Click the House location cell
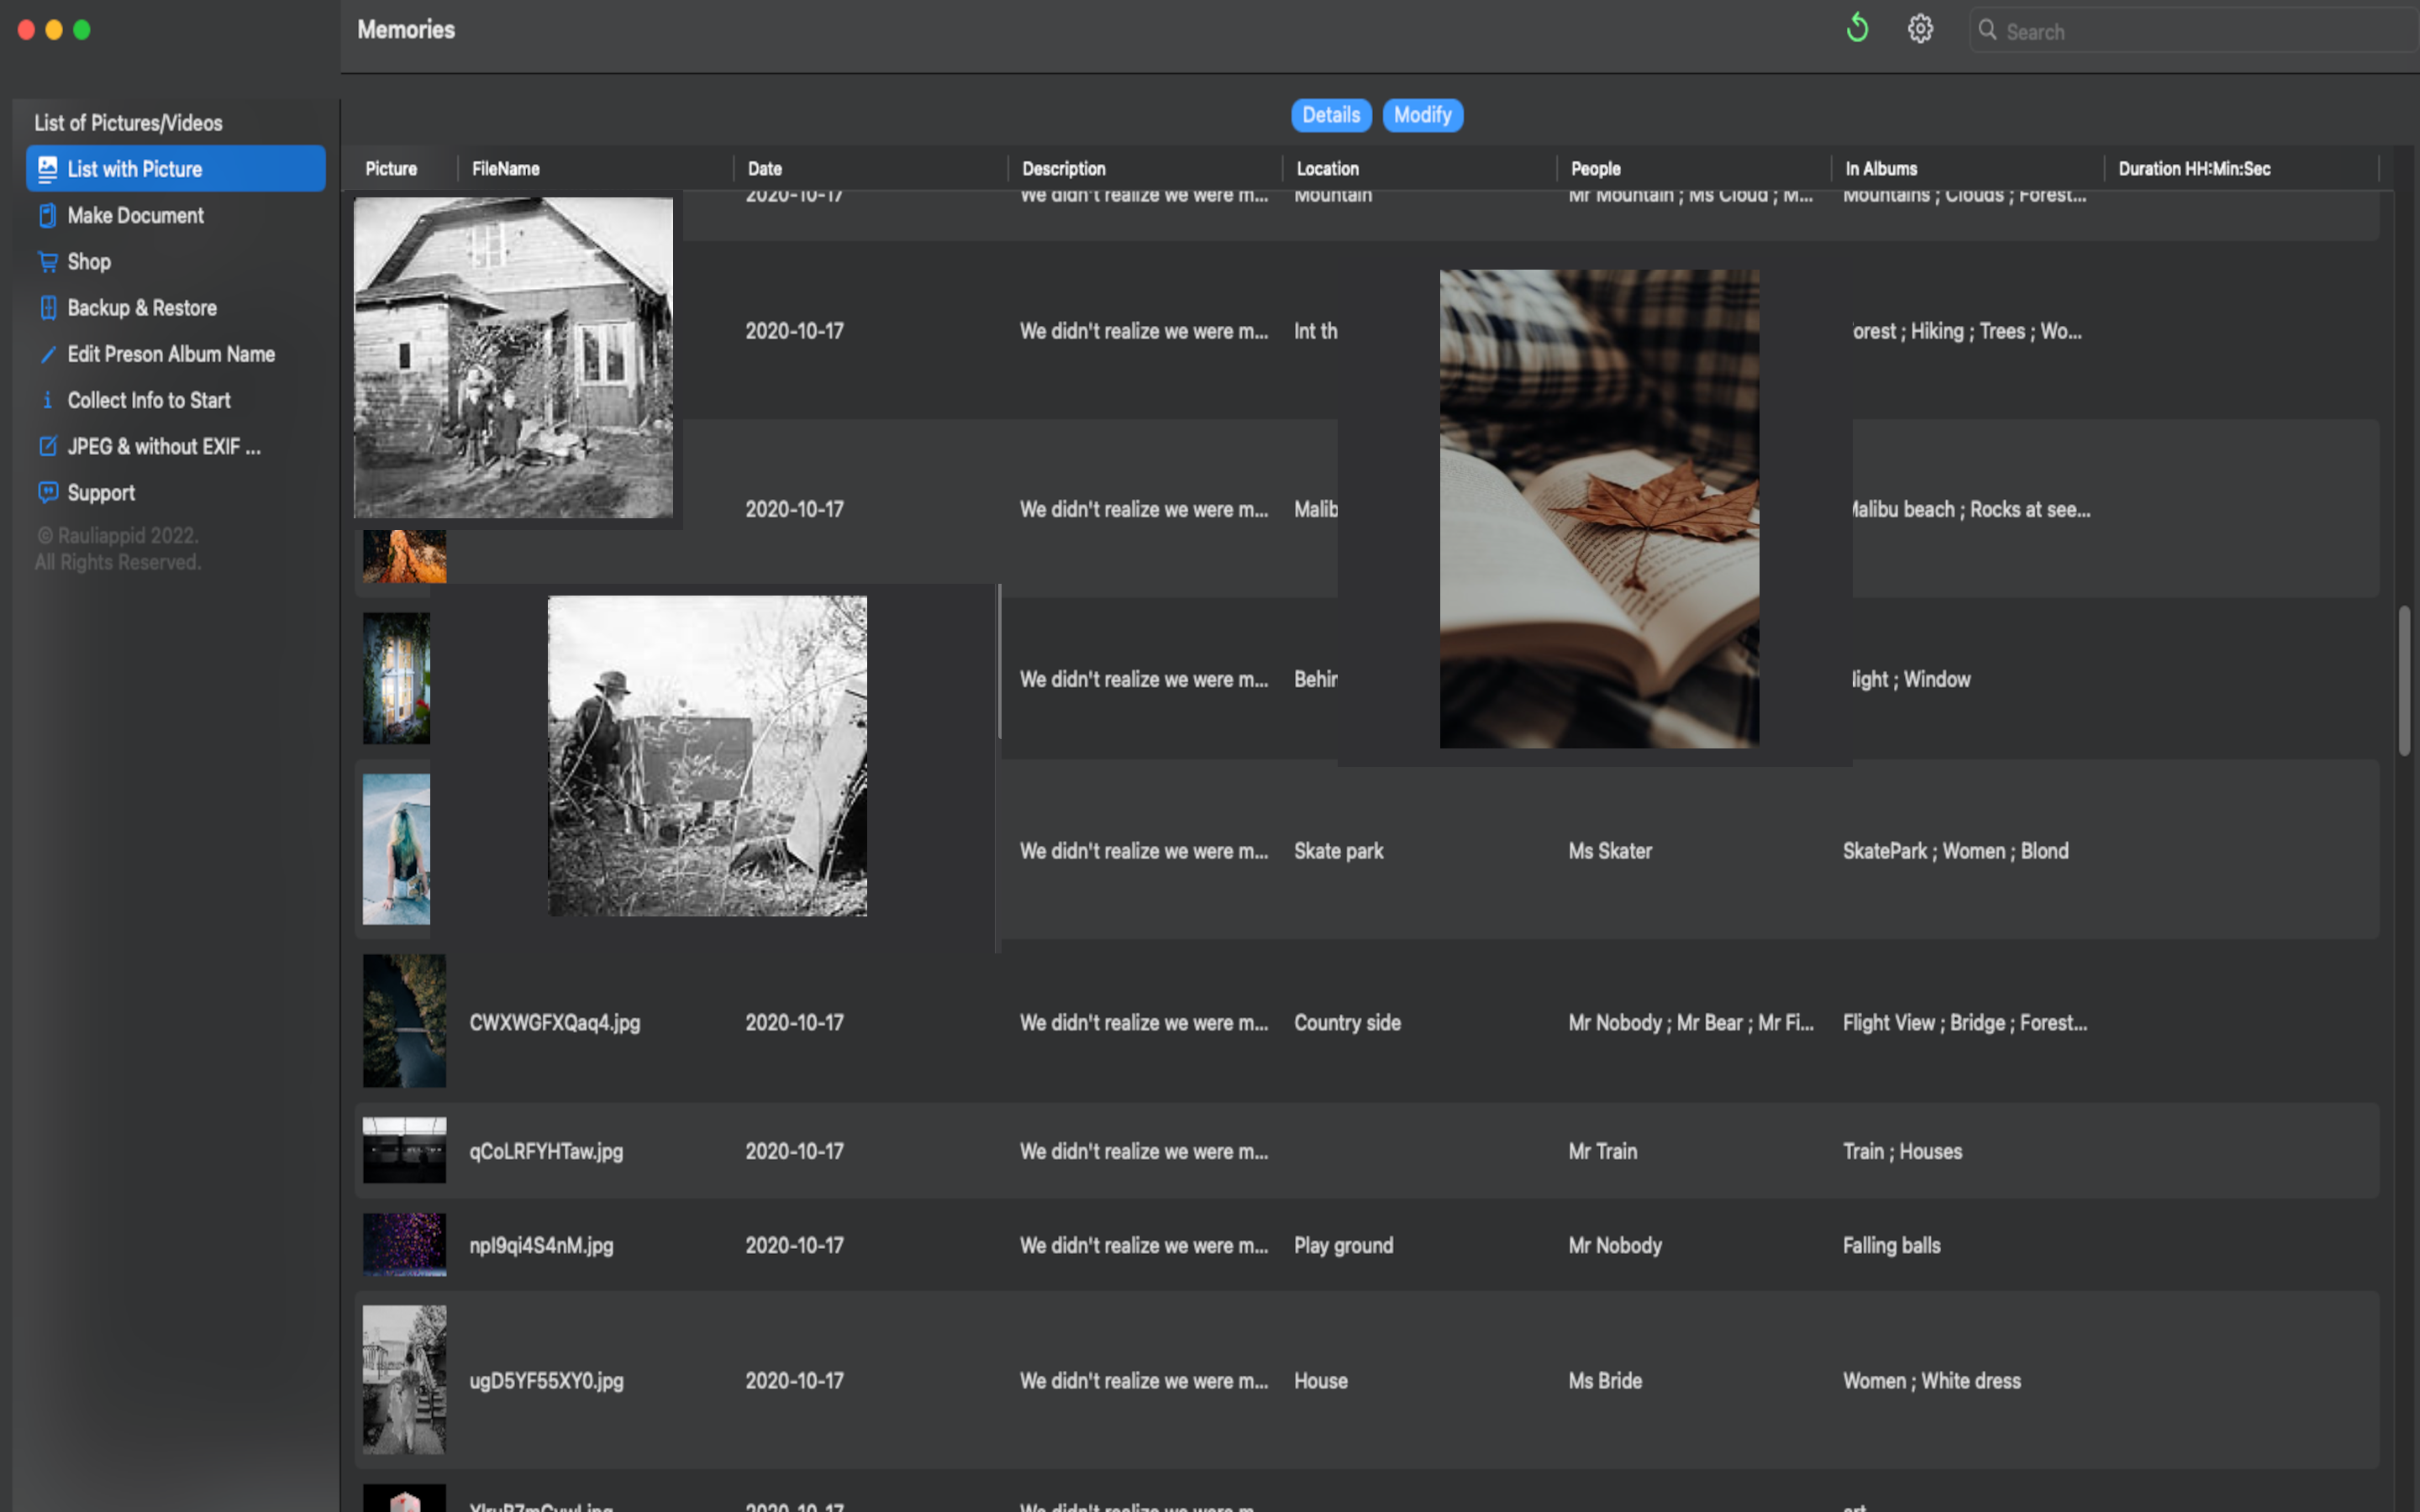The width and height of the screenshot is (2420, 1512). [x=1320, y=1380]
